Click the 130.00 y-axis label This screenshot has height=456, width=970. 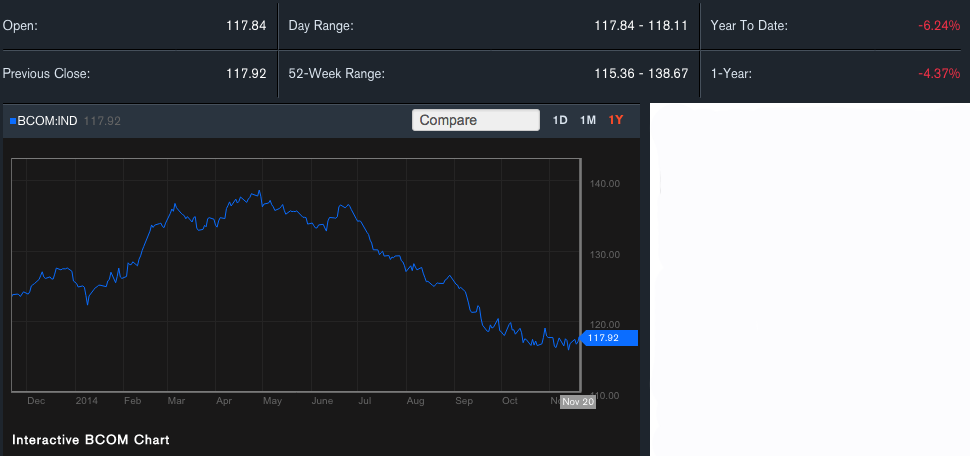click(x=606, y=254)
